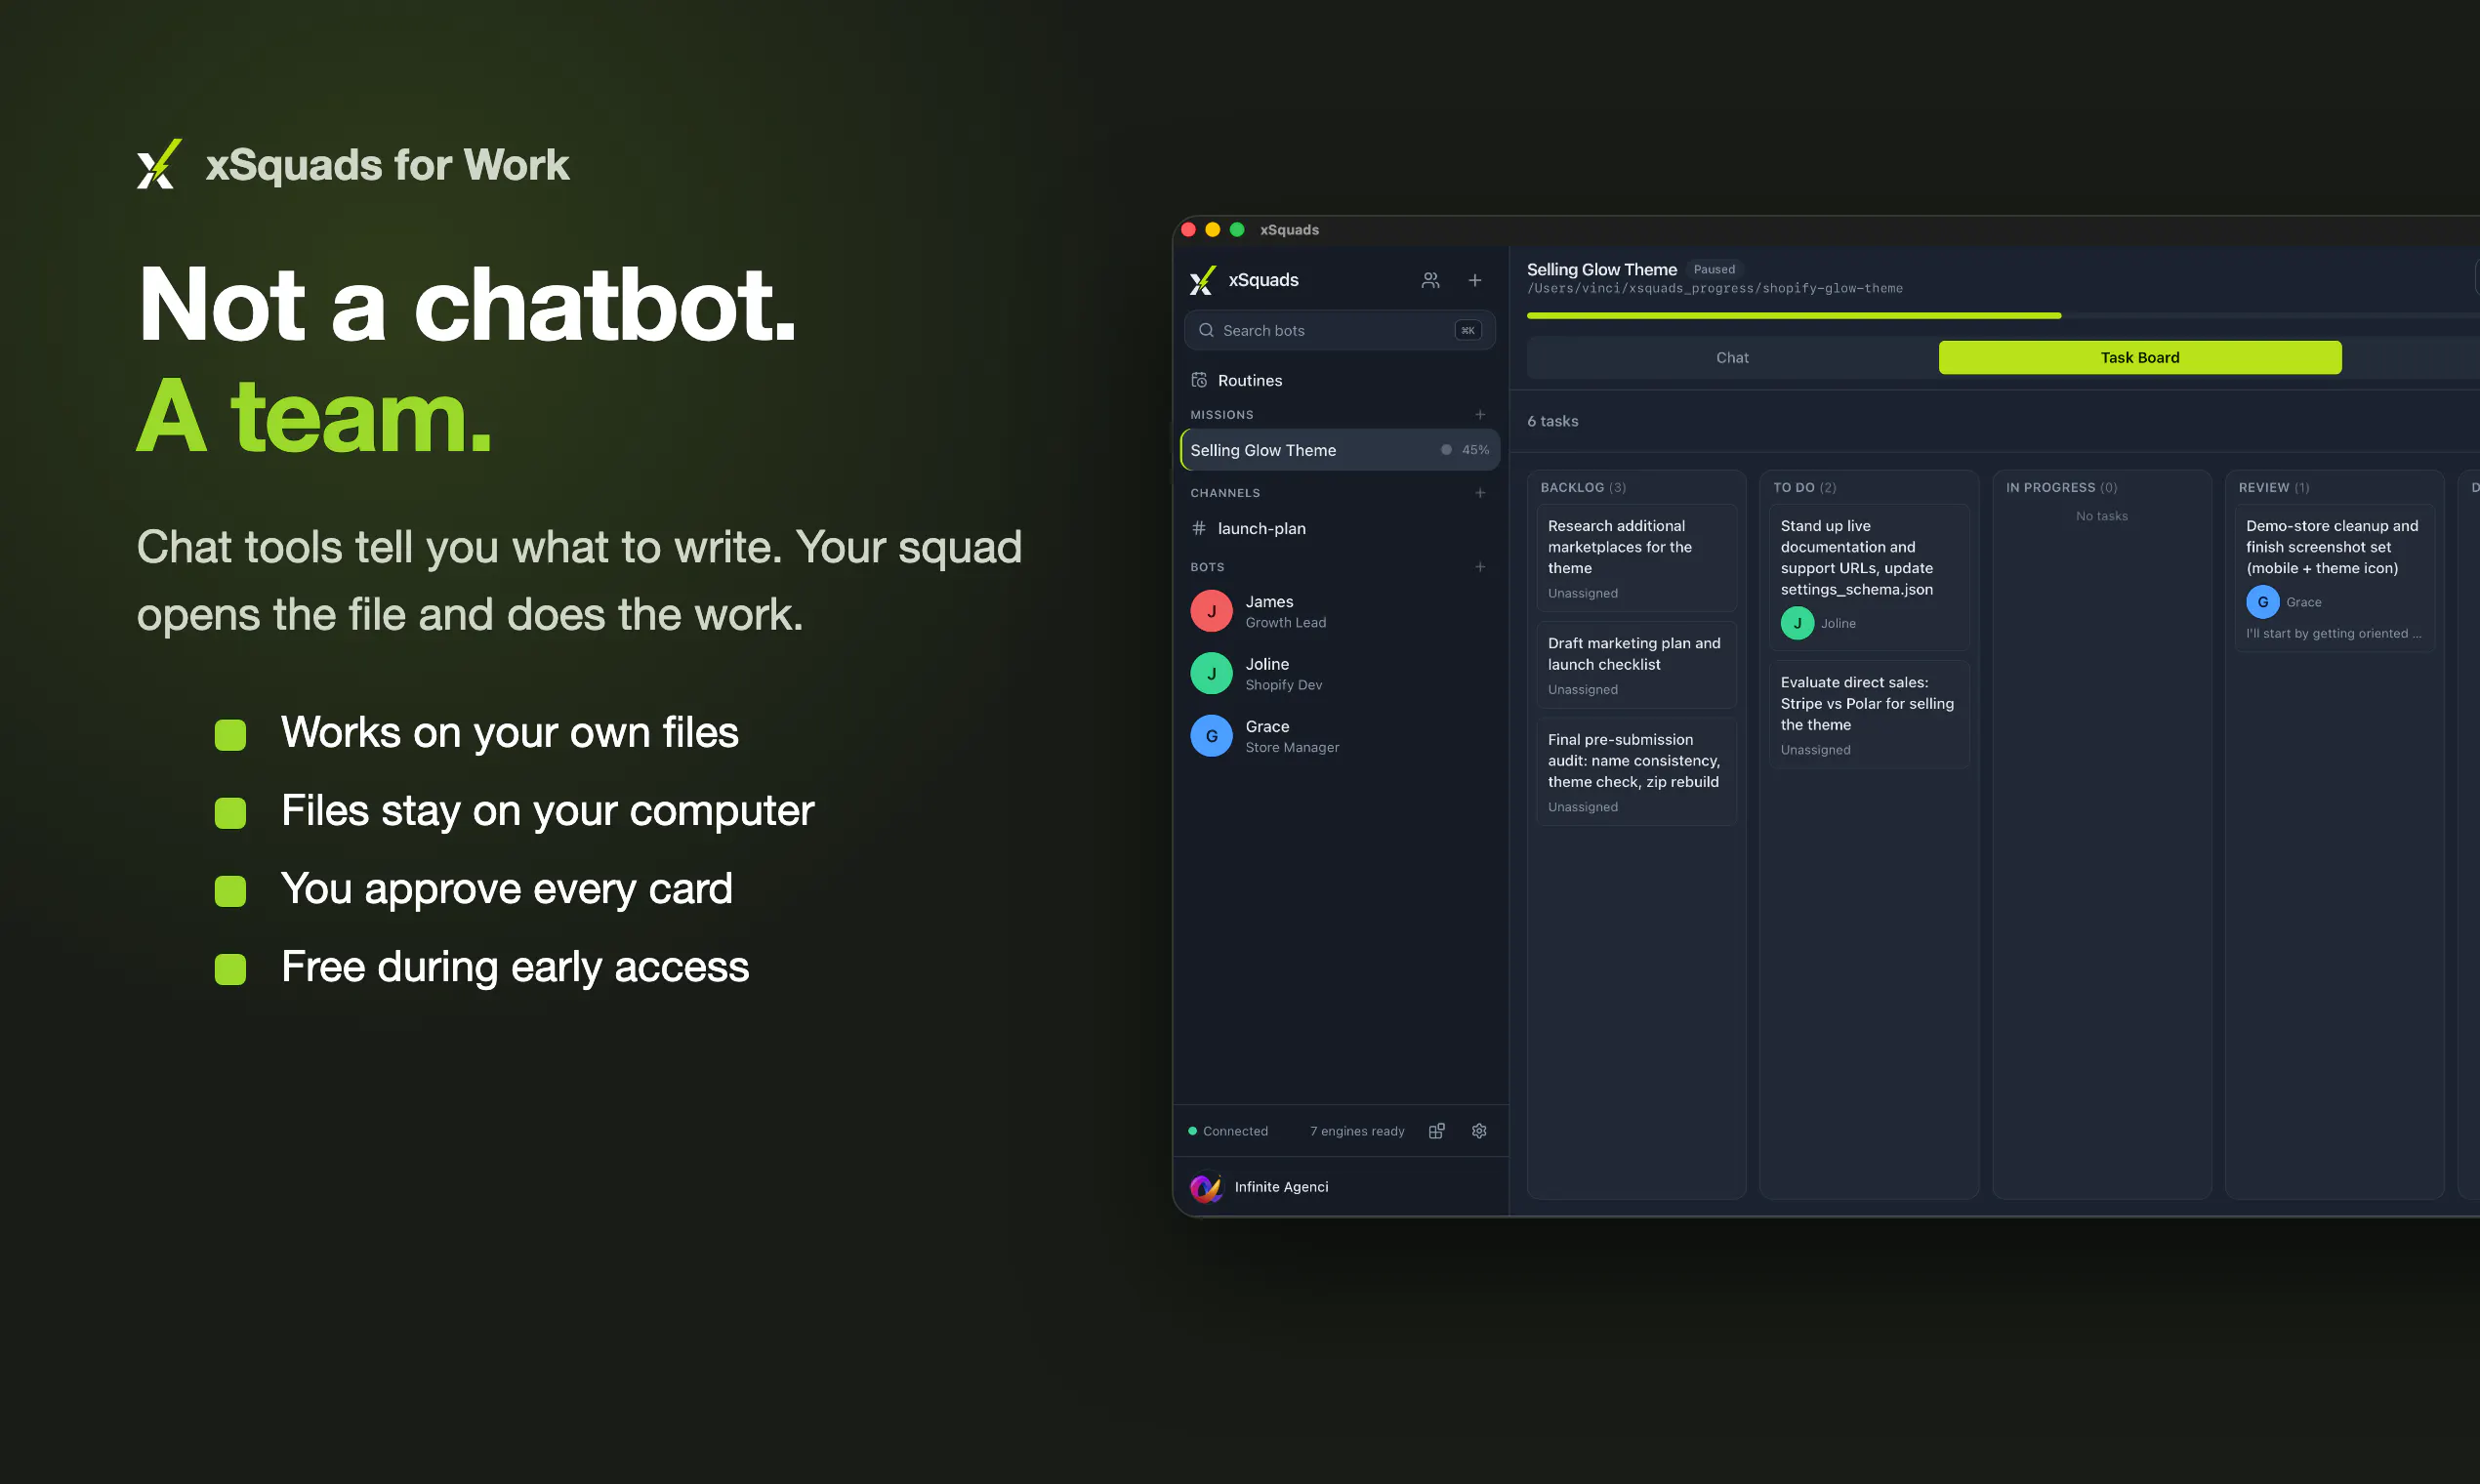Open the Demo-store cleanup review card

pos(2334,578)
